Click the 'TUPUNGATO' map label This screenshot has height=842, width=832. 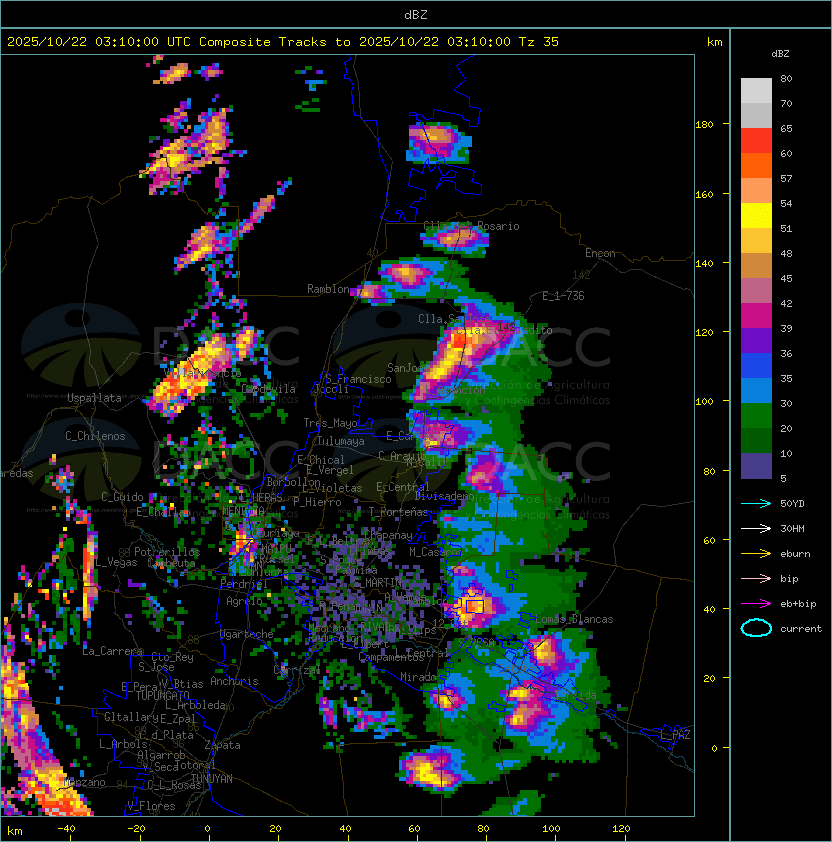click(162, 696)
